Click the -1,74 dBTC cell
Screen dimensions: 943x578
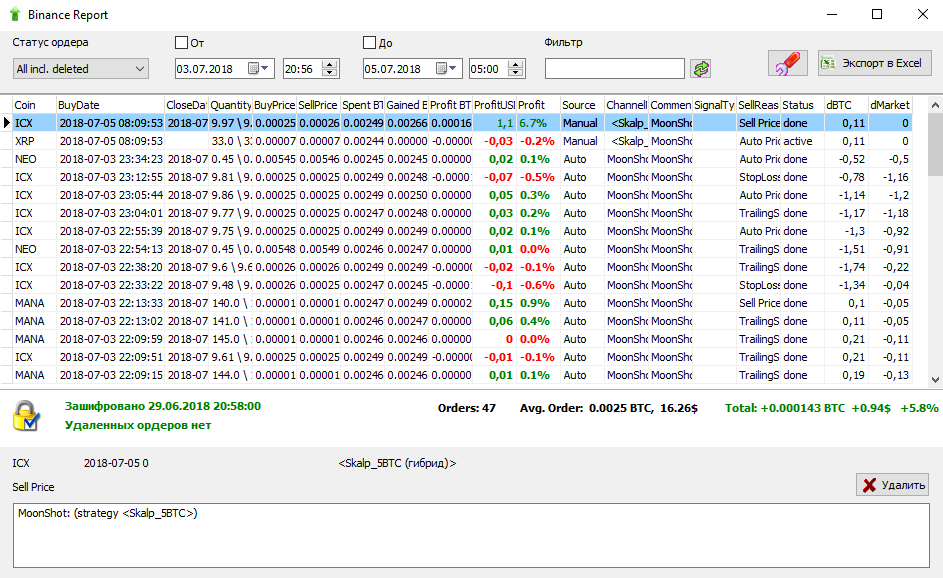846,267
